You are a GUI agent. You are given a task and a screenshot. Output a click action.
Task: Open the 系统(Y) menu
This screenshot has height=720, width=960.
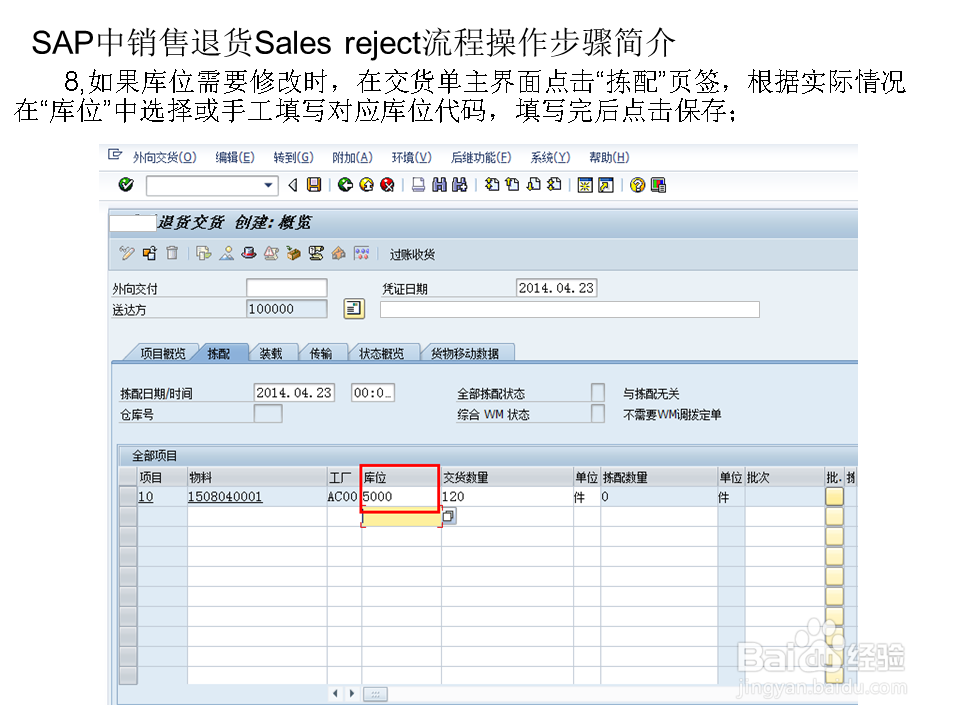(550, 157)
